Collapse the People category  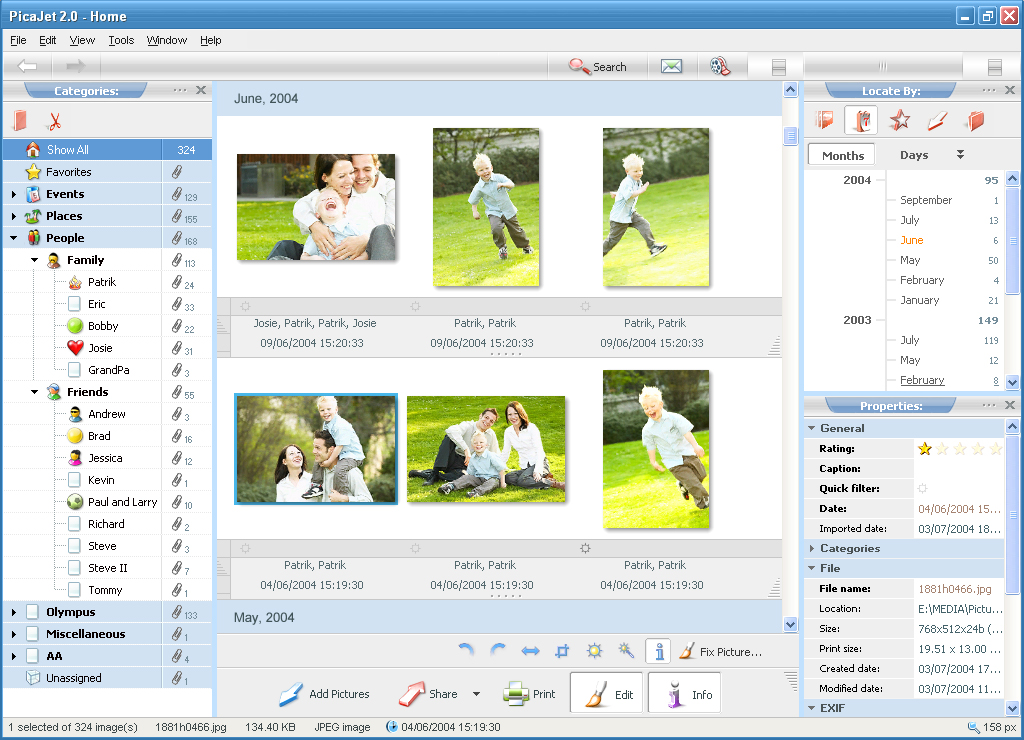14,238
